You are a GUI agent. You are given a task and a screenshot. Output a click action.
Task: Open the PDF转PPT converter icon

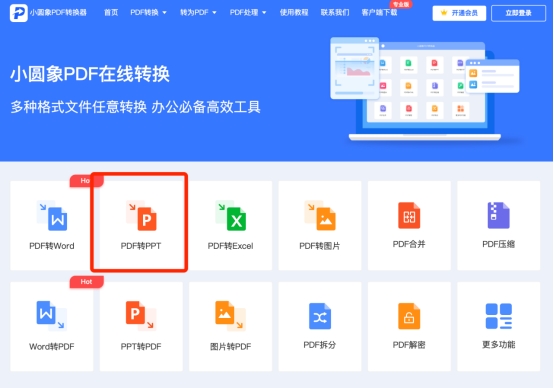(141, 216)
